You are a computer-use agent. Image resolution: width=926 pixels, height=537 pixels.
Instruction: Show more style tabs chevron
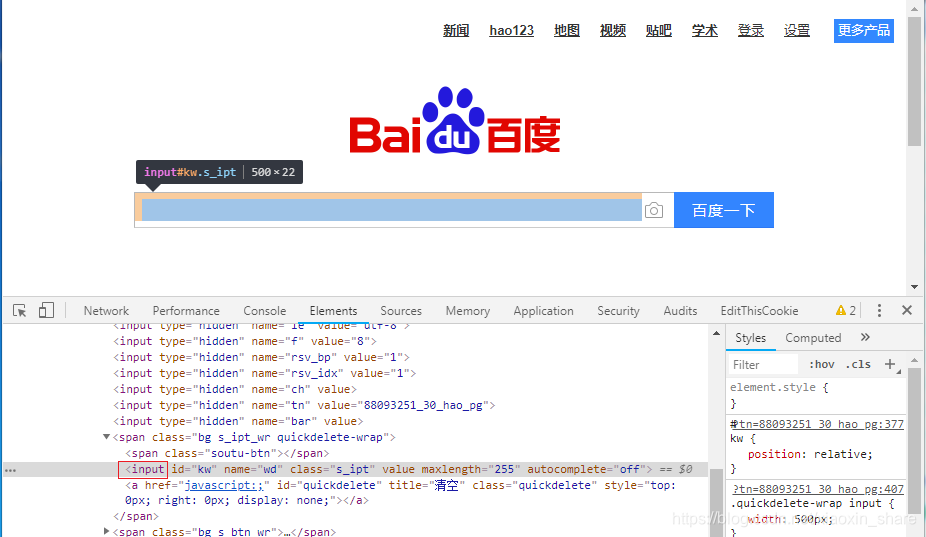pyautogui.click(x=865, y=337)
